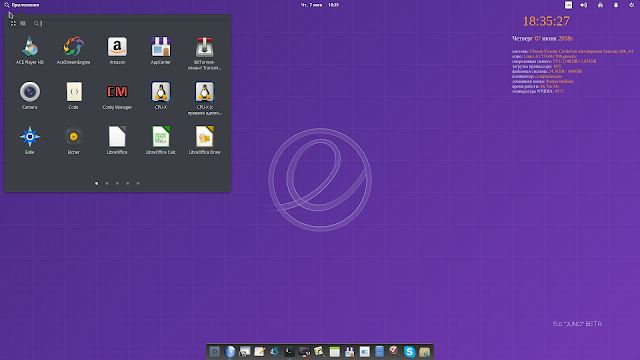640x360 pixels.
Task: Open Etcher
Action: pos(73,140)
